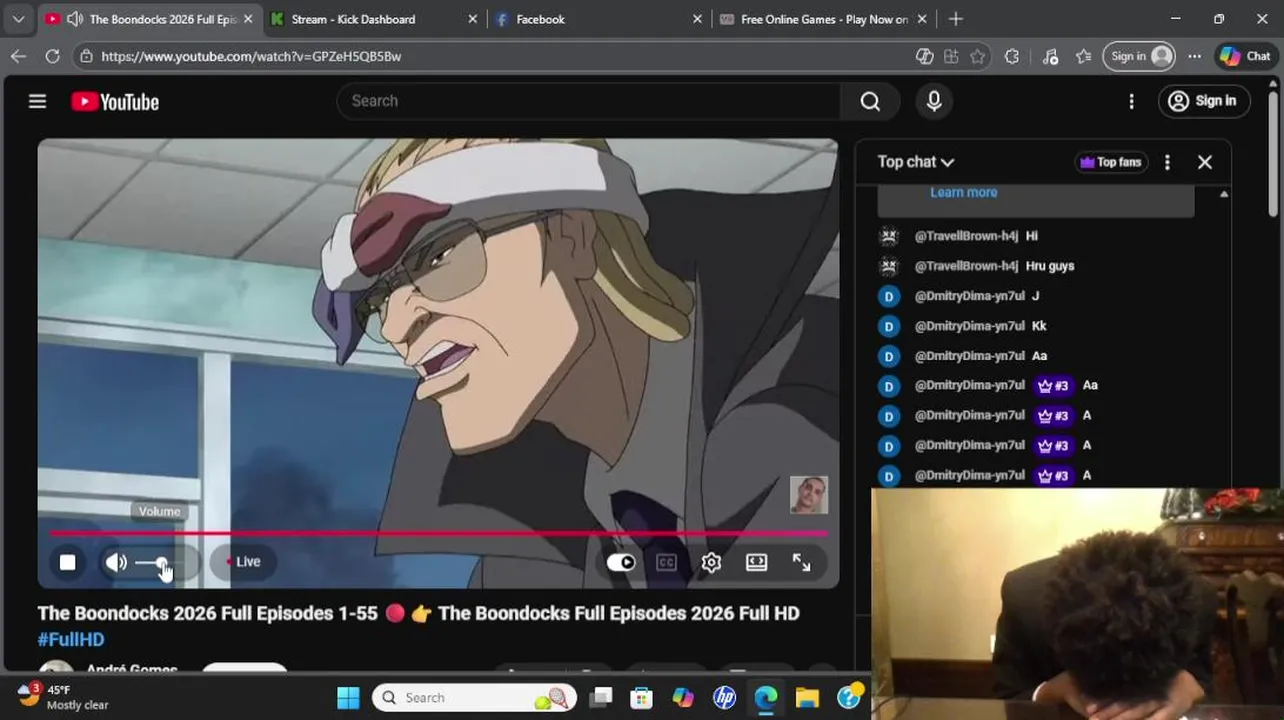
Task: Open @DmitryDima-yn7ul avatar on message "J"
Action: click(x=889, y=296)
